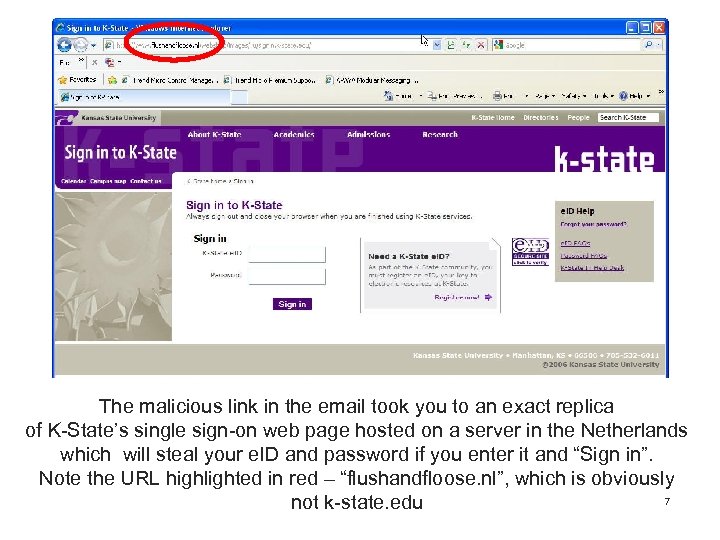The height and width of the screenshot is (540, 720).
Task: Open the Help menu in command bar
Action: pyautogui.click(x=635, y=96)
